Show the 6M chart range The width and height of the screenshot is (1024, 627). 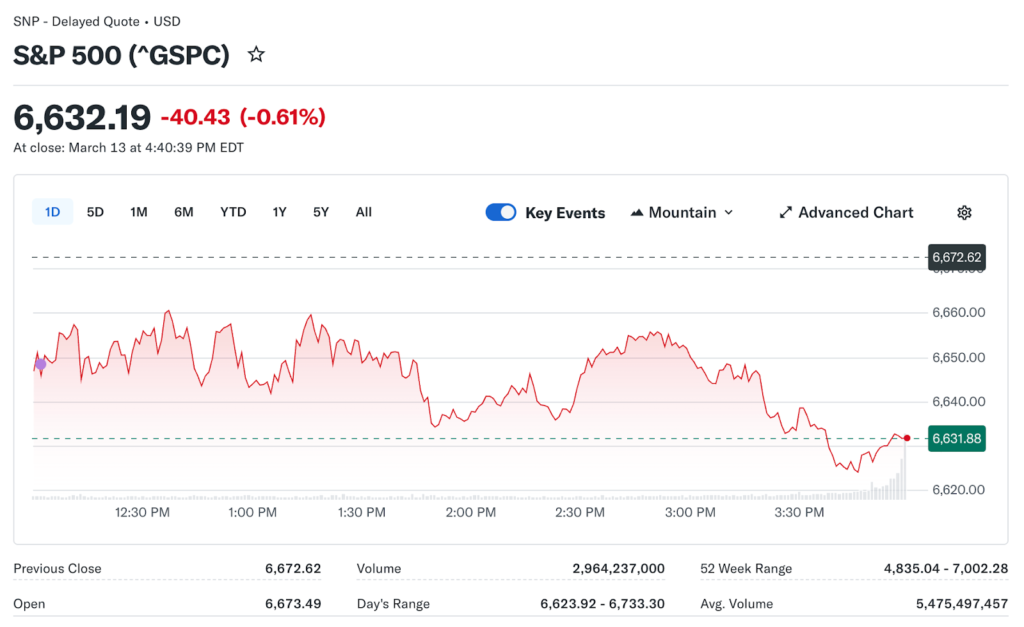pos(184,212)
